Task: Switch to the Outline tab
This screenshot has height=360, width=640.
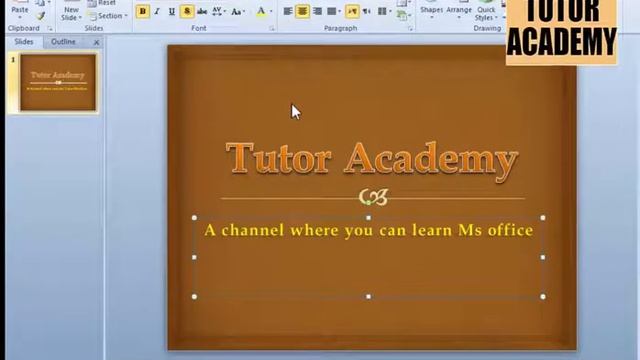Action: (63, 42)
